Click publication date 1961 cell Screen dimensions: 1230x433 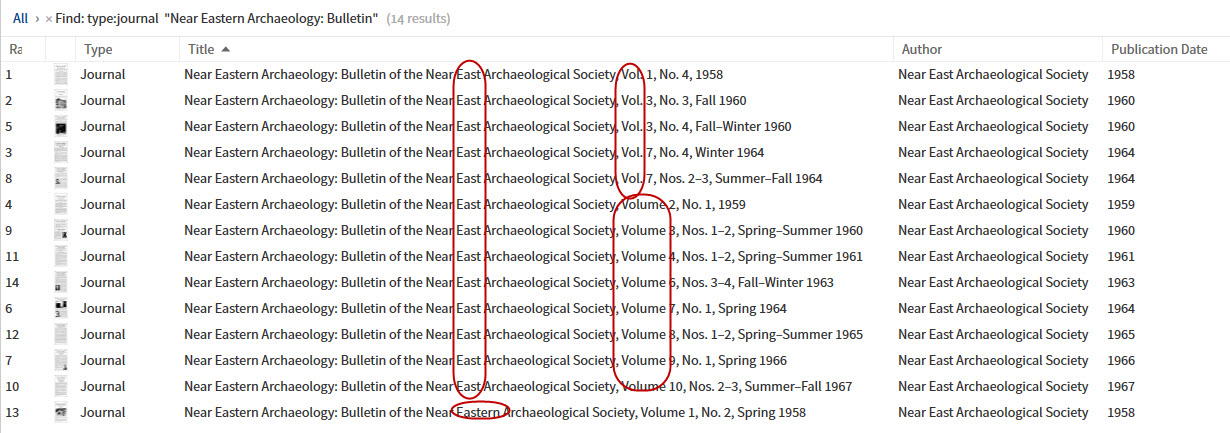pos(1121,256)
